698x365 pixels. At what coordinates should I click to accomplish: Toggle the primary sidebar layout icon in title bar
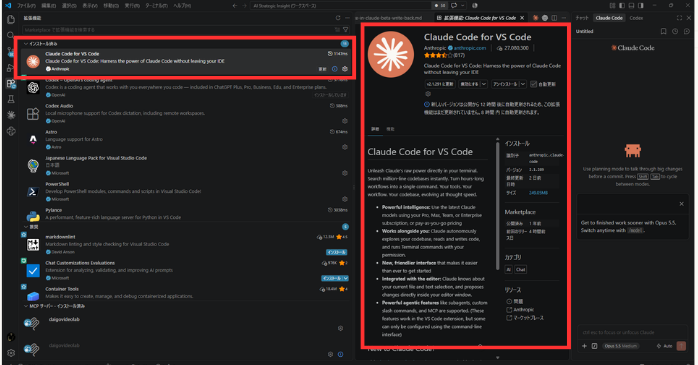pos(622,6)
